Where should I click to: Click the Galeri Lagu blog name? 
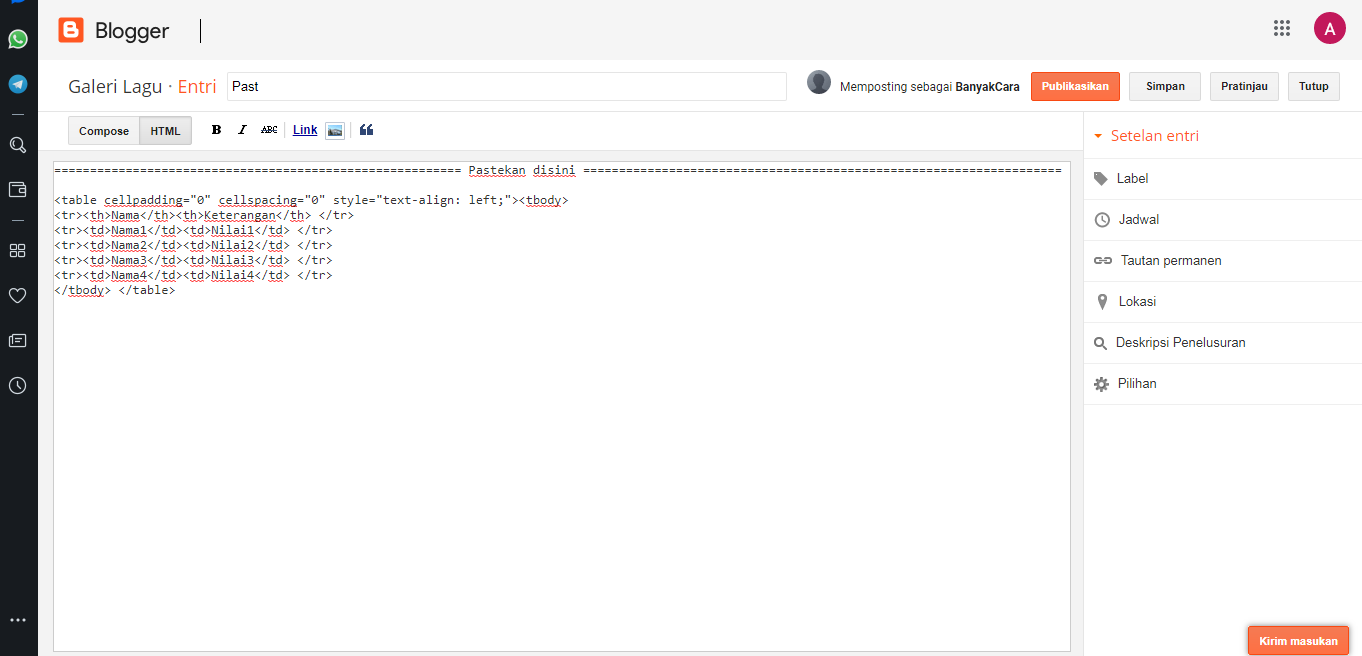coord(115,86)
